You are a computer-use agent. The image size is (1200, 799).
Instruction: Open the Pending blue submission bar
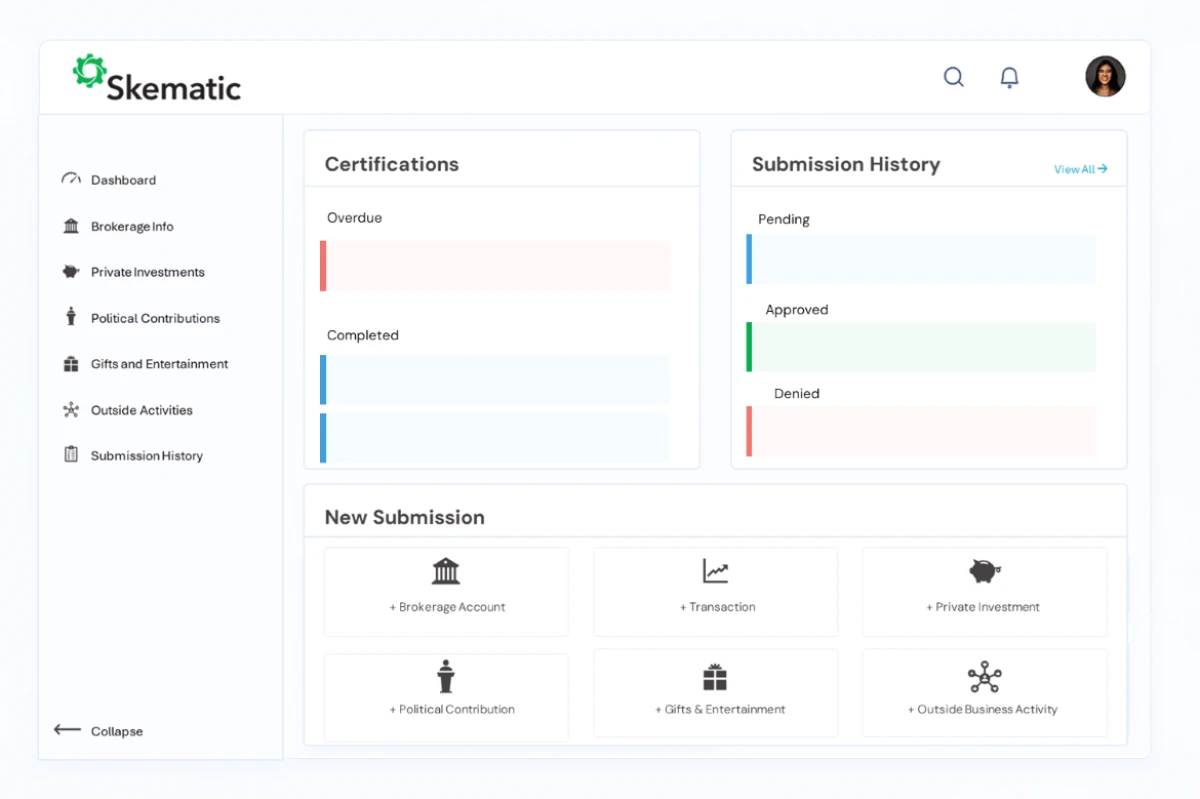pos(921,259)
